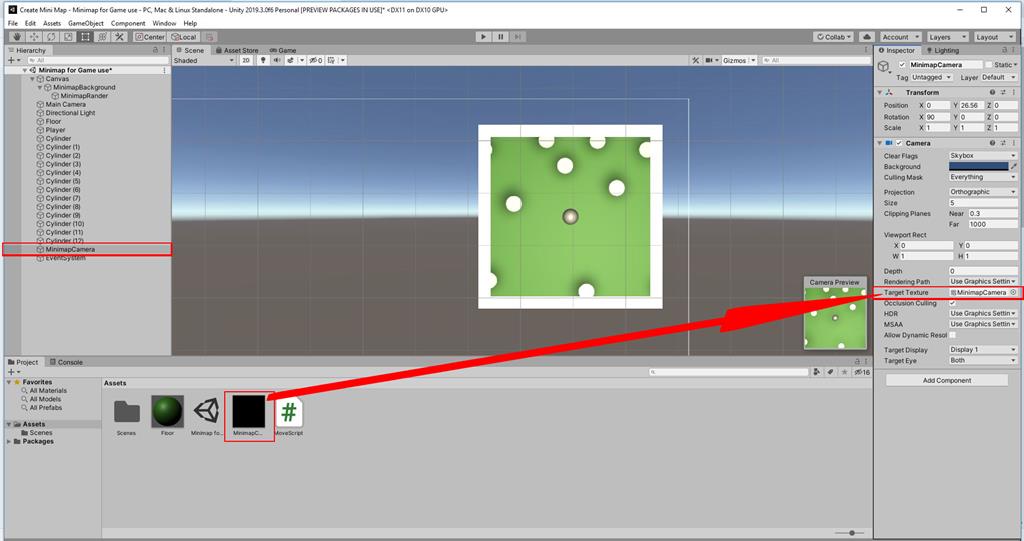Toggle scene lighting bulb icon
Image resolution: width=1024 pixels, height=541 pixels.
(263, 60)
